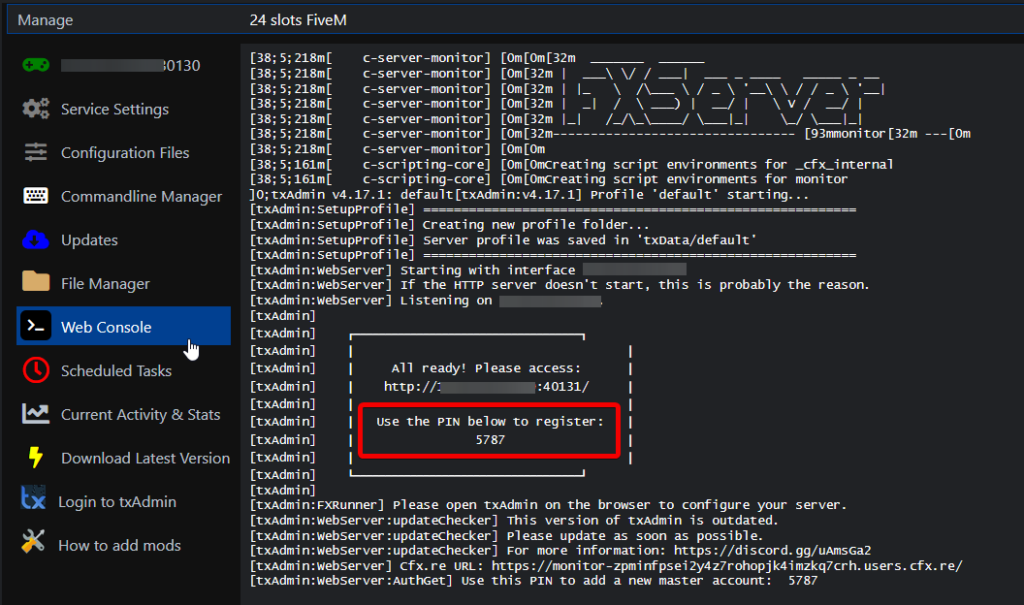Image resolution: width=1024 pixels, height=605 pixels.
Task: Click the Download Latest Version lightning icon
Action: tap(36, 457)
